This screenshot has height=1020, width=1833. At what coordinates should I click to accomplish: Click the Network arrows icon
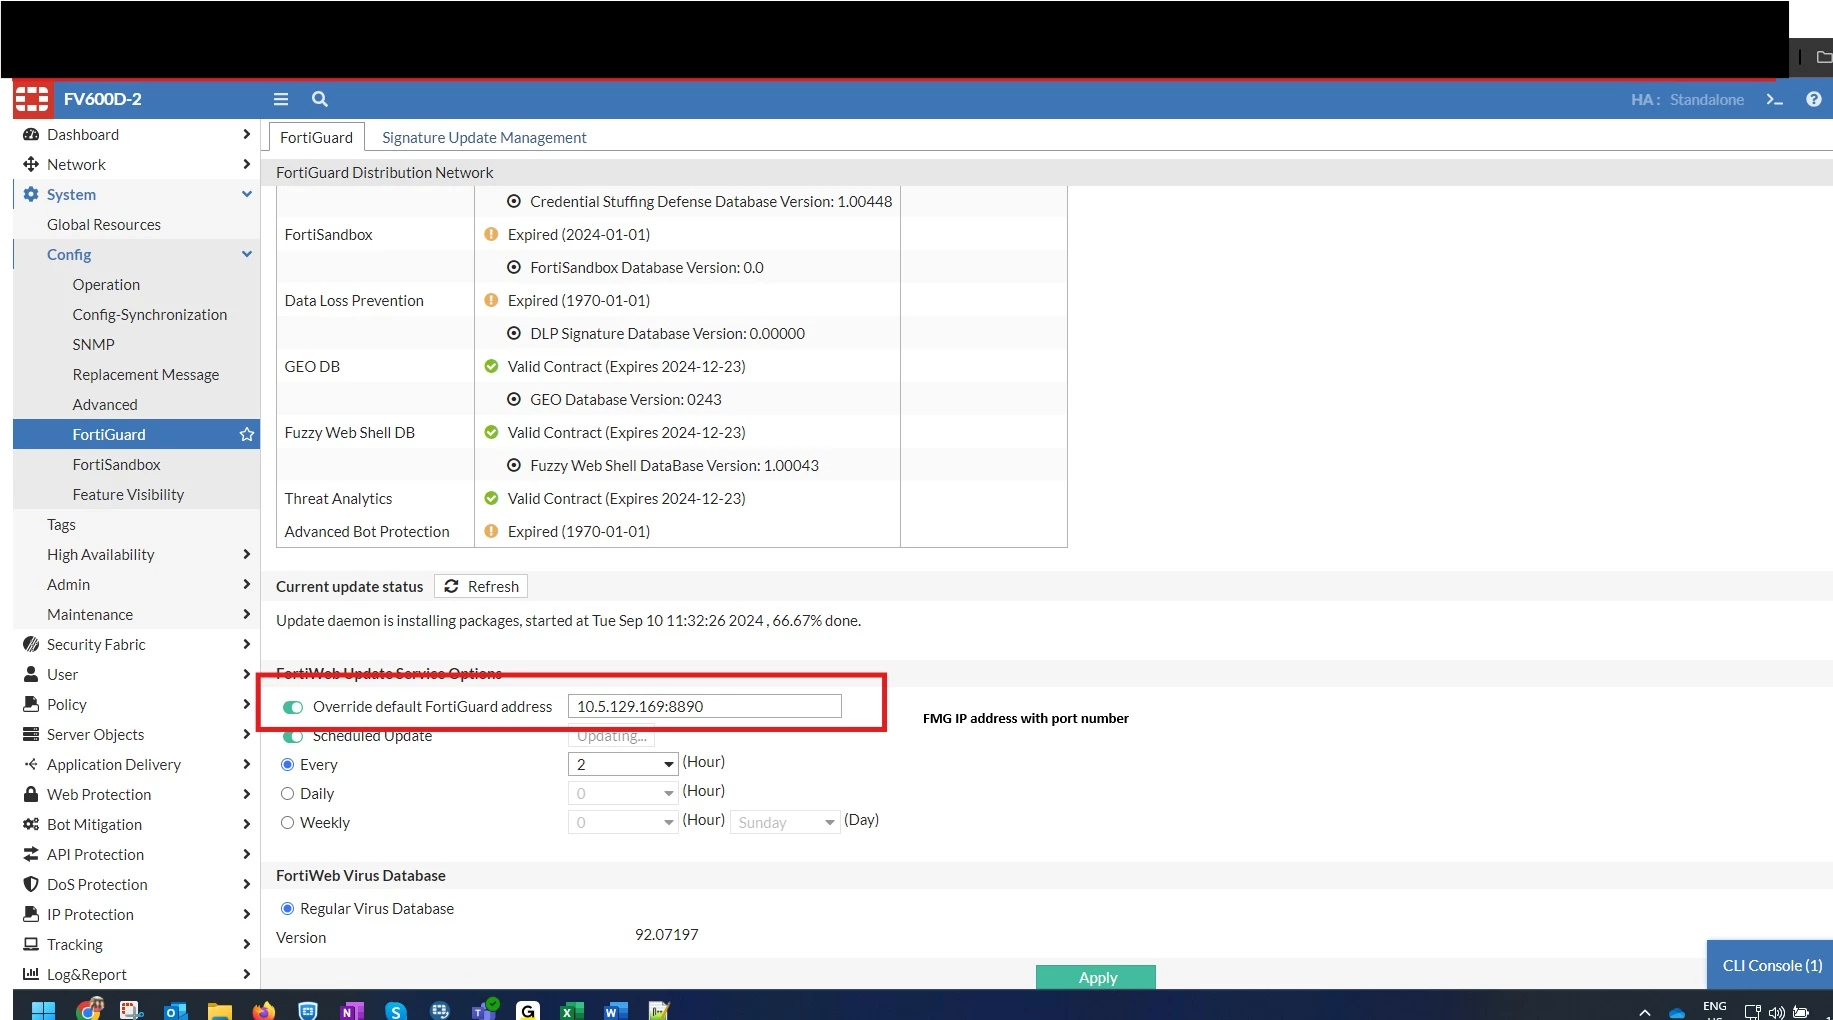[31, 164]
